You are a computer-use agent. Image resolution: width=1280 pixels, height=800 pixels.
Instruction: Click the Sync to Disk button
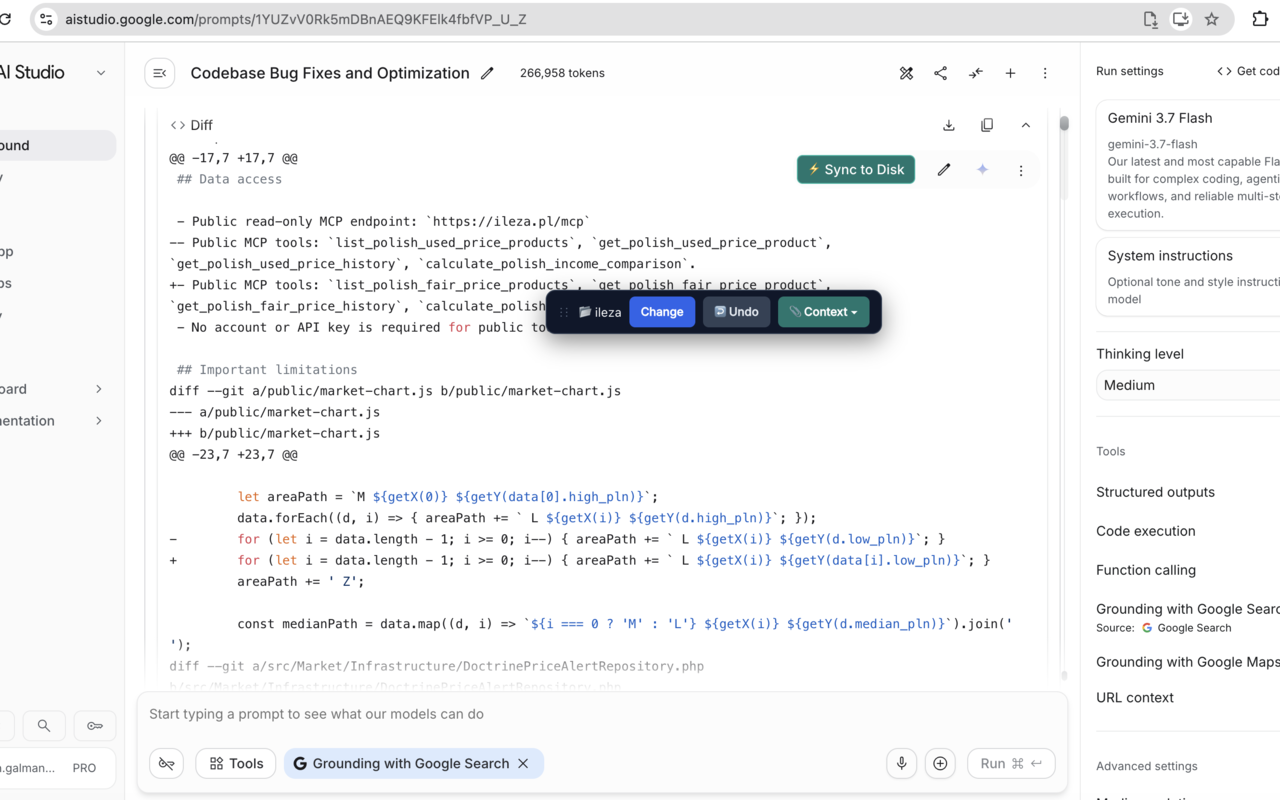click(x=856, y=170)
